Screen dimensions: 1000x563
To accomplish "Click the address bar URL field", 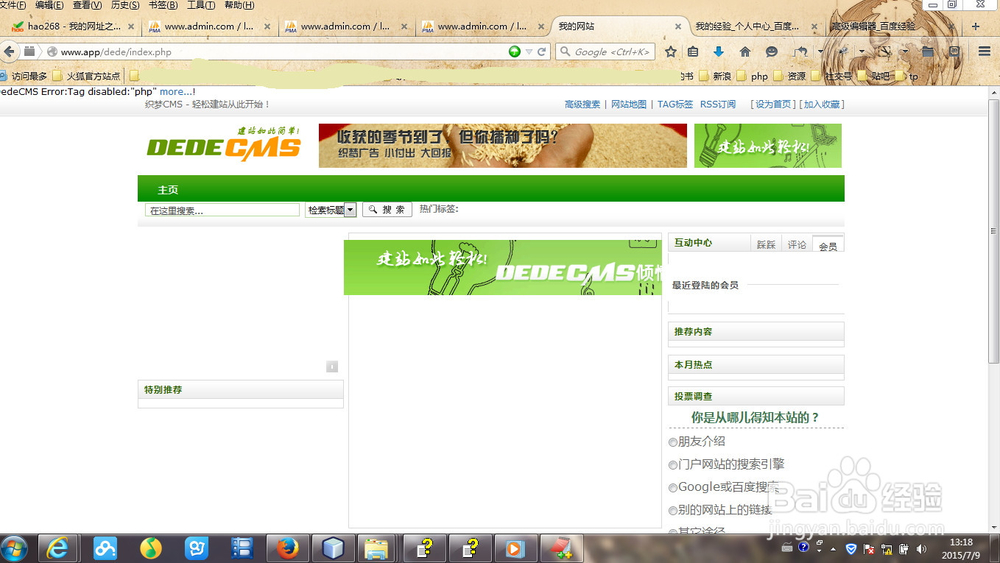I will 281,52.
